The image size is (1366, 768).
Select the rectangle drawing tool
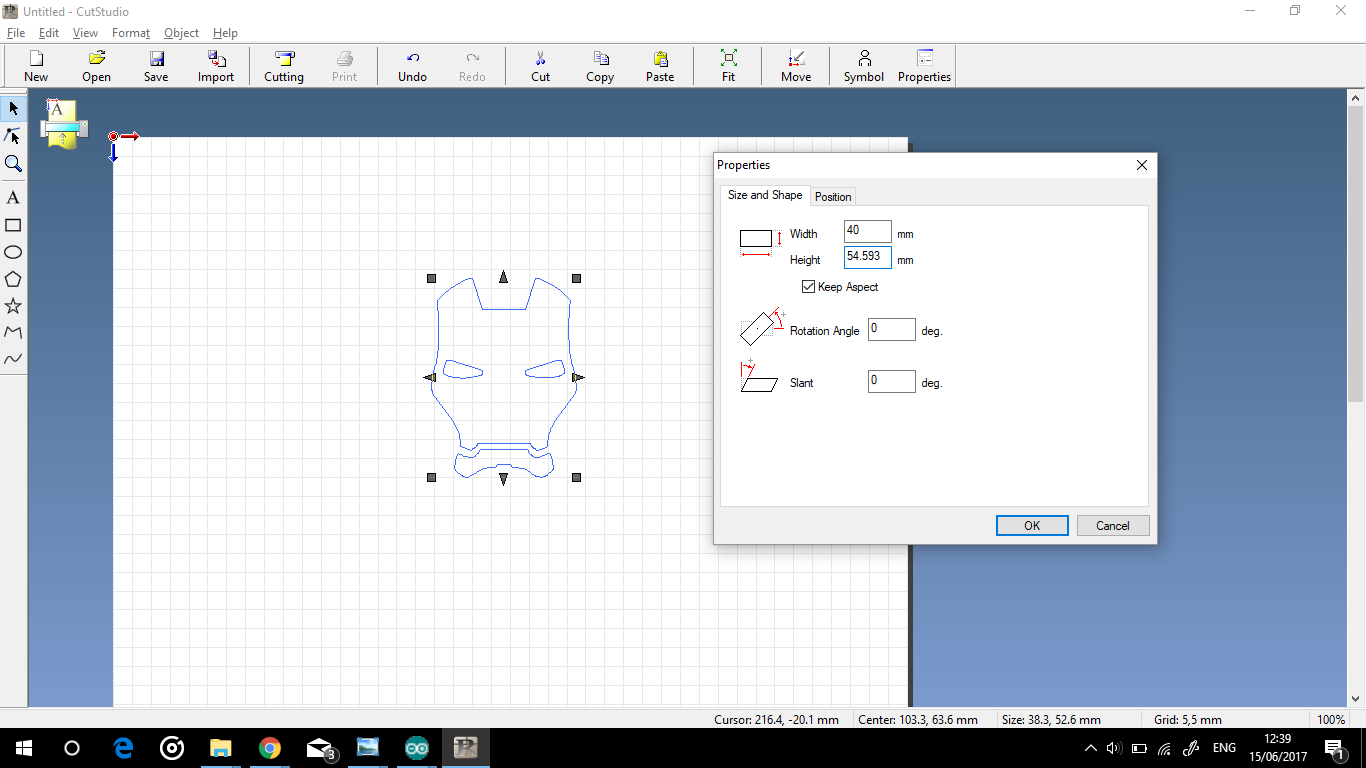point(13,225)
